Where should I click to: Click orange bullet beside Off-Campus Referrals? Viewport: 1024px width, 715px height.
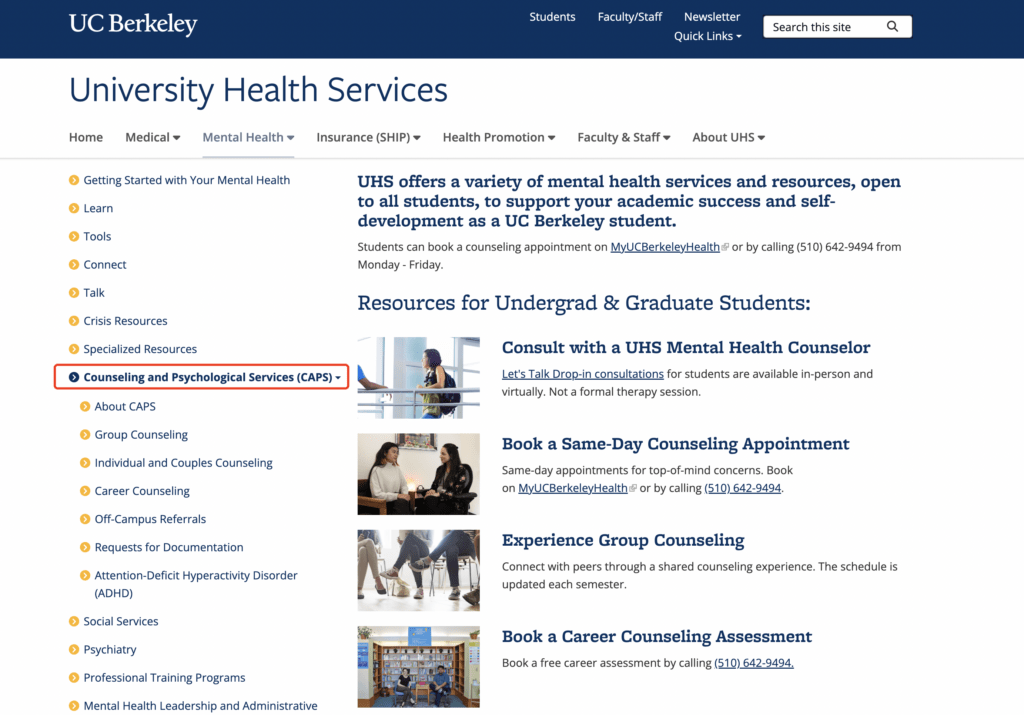click(85, 518)
